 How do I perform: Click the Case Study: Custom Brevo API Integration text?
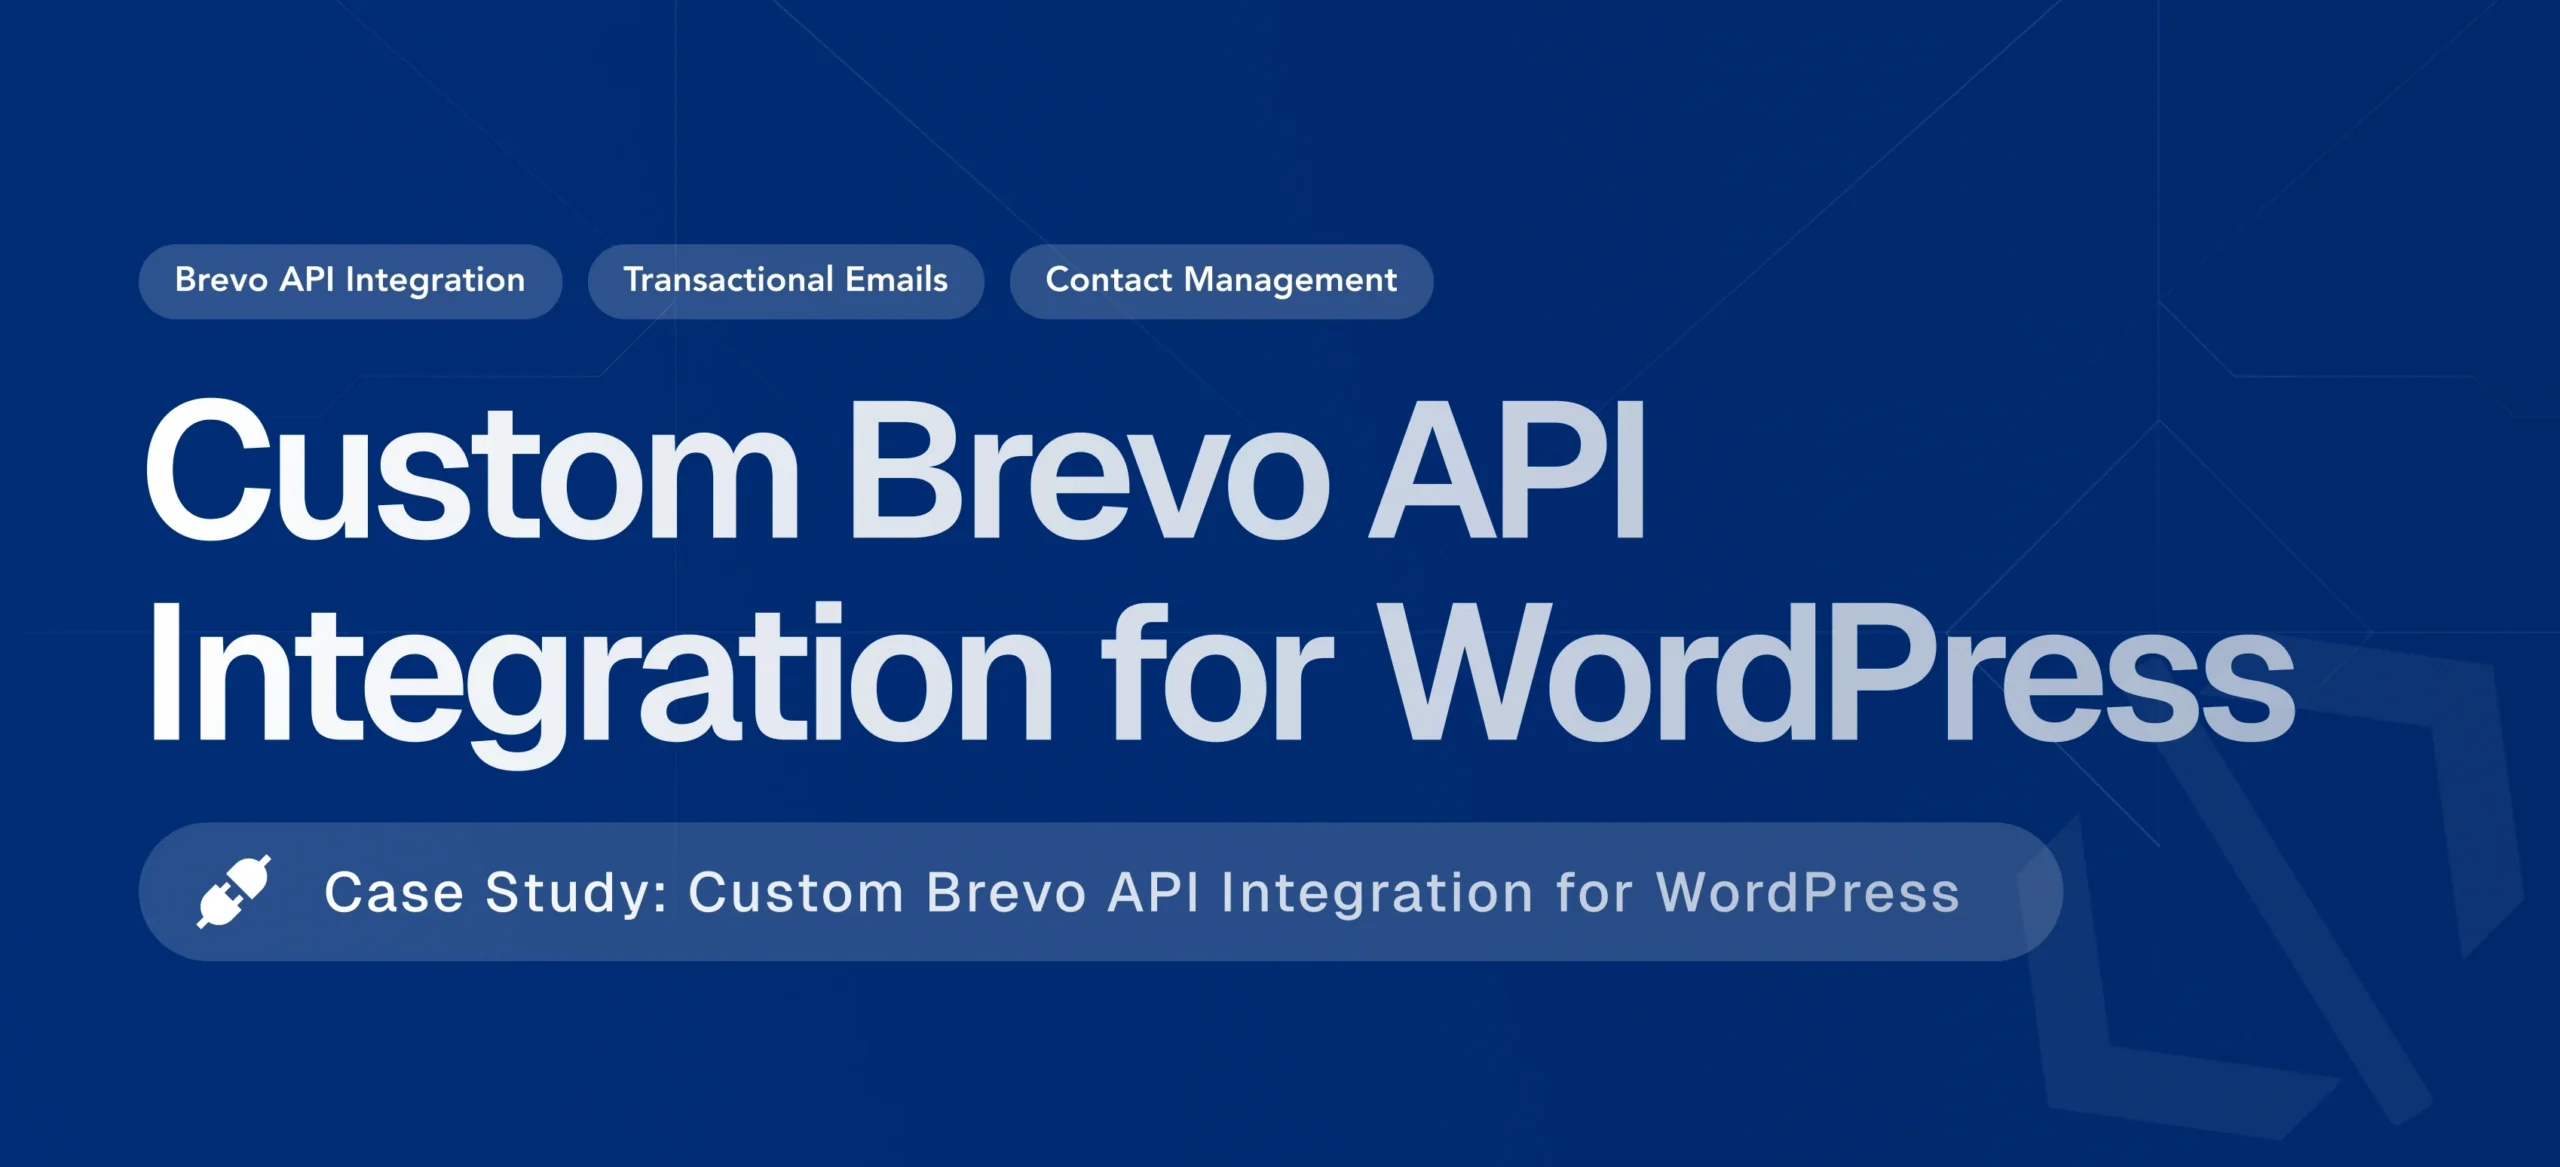coord(1142,892)
